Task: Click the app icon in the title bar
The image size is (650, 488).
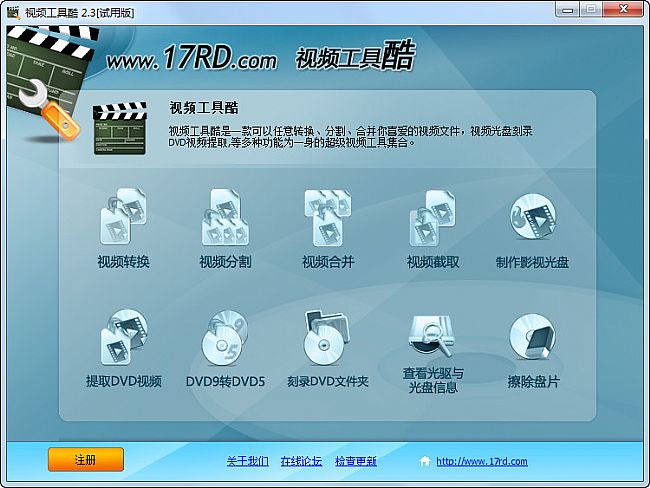Action: pyautogui.click(x=13, y=12)
